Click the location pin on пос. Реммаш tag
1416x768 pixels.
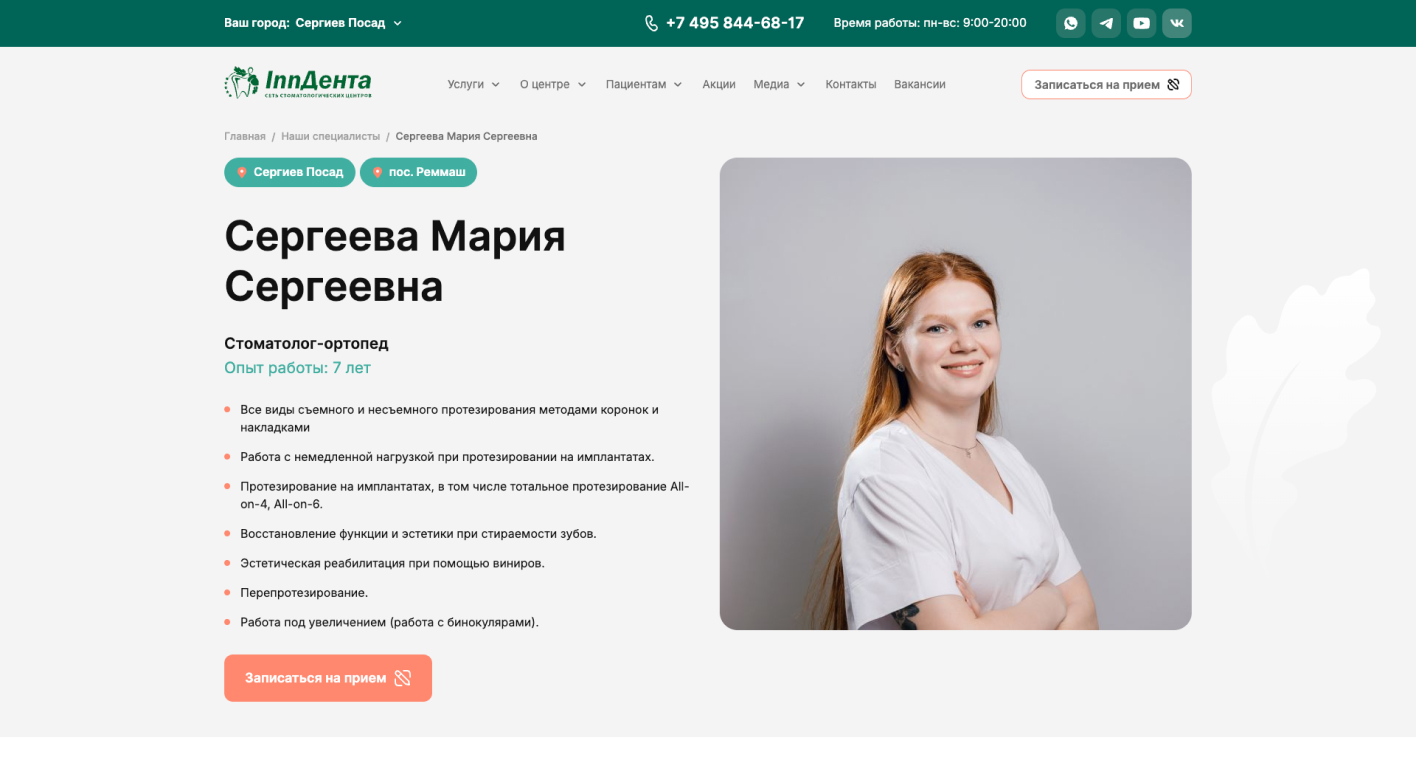tap(377, 172)
